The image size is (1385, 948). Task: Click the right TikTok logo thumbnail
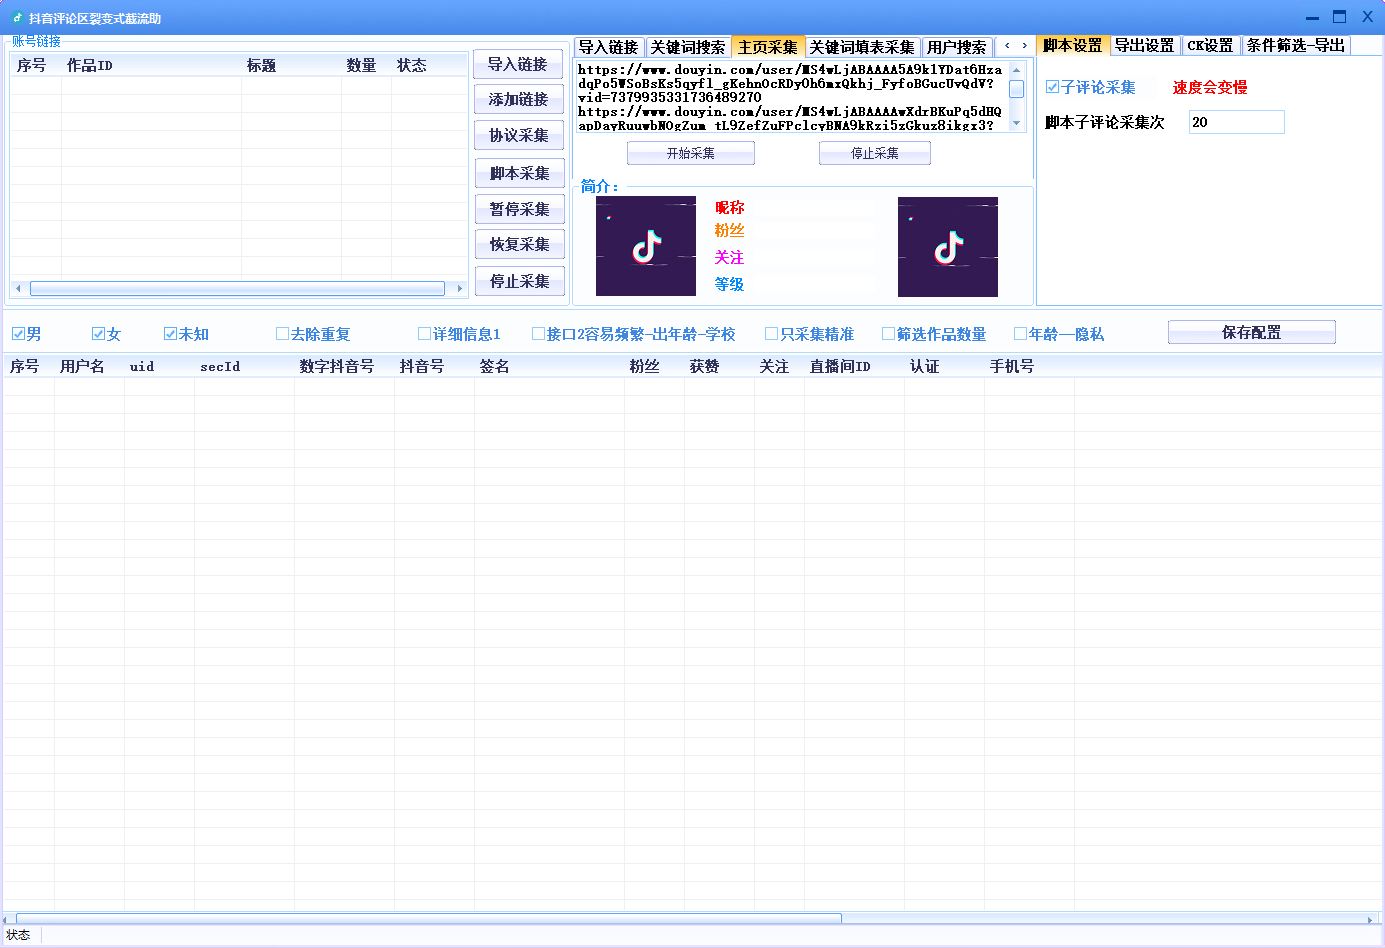point(947,246)
